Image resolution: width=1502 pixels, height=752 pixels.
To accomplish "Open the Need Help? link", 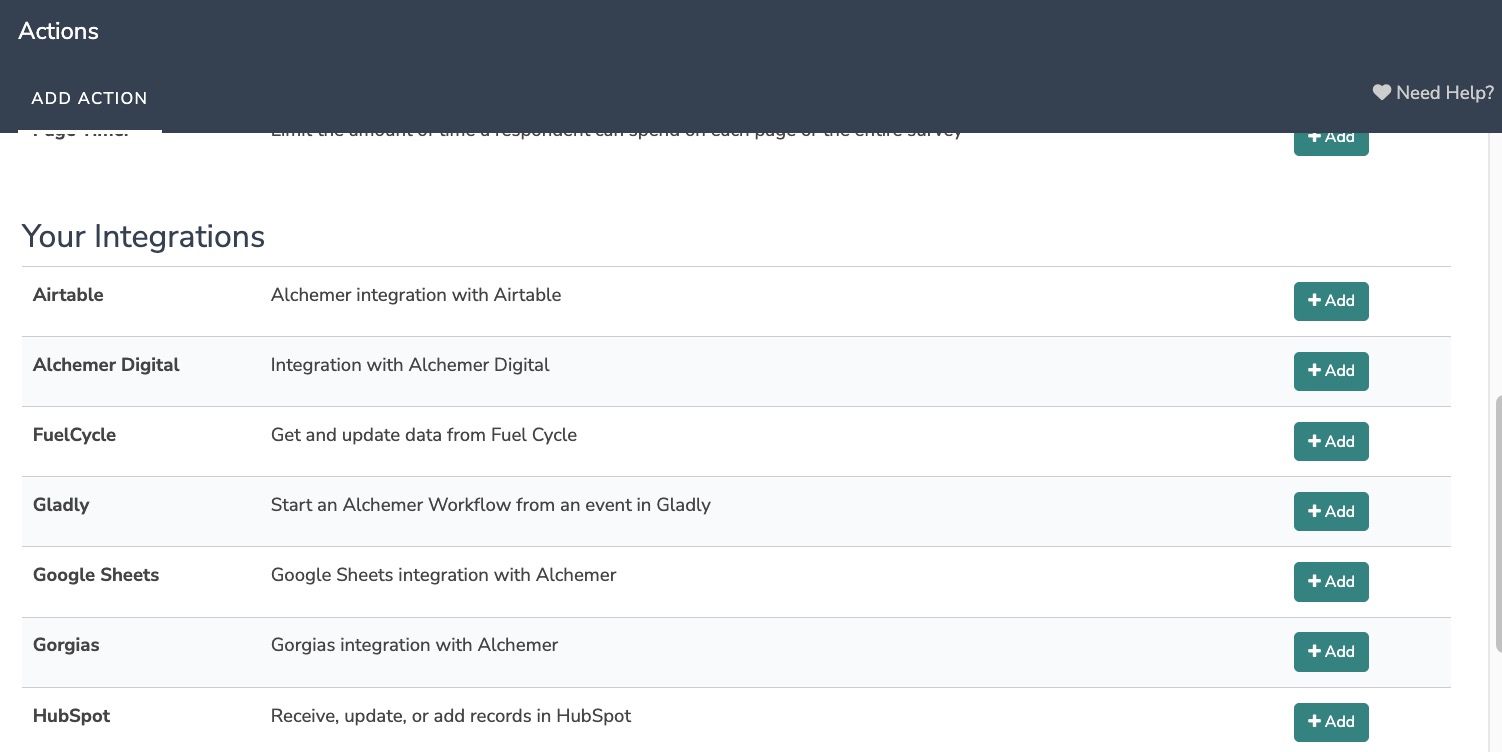I will click(1444, 93).
